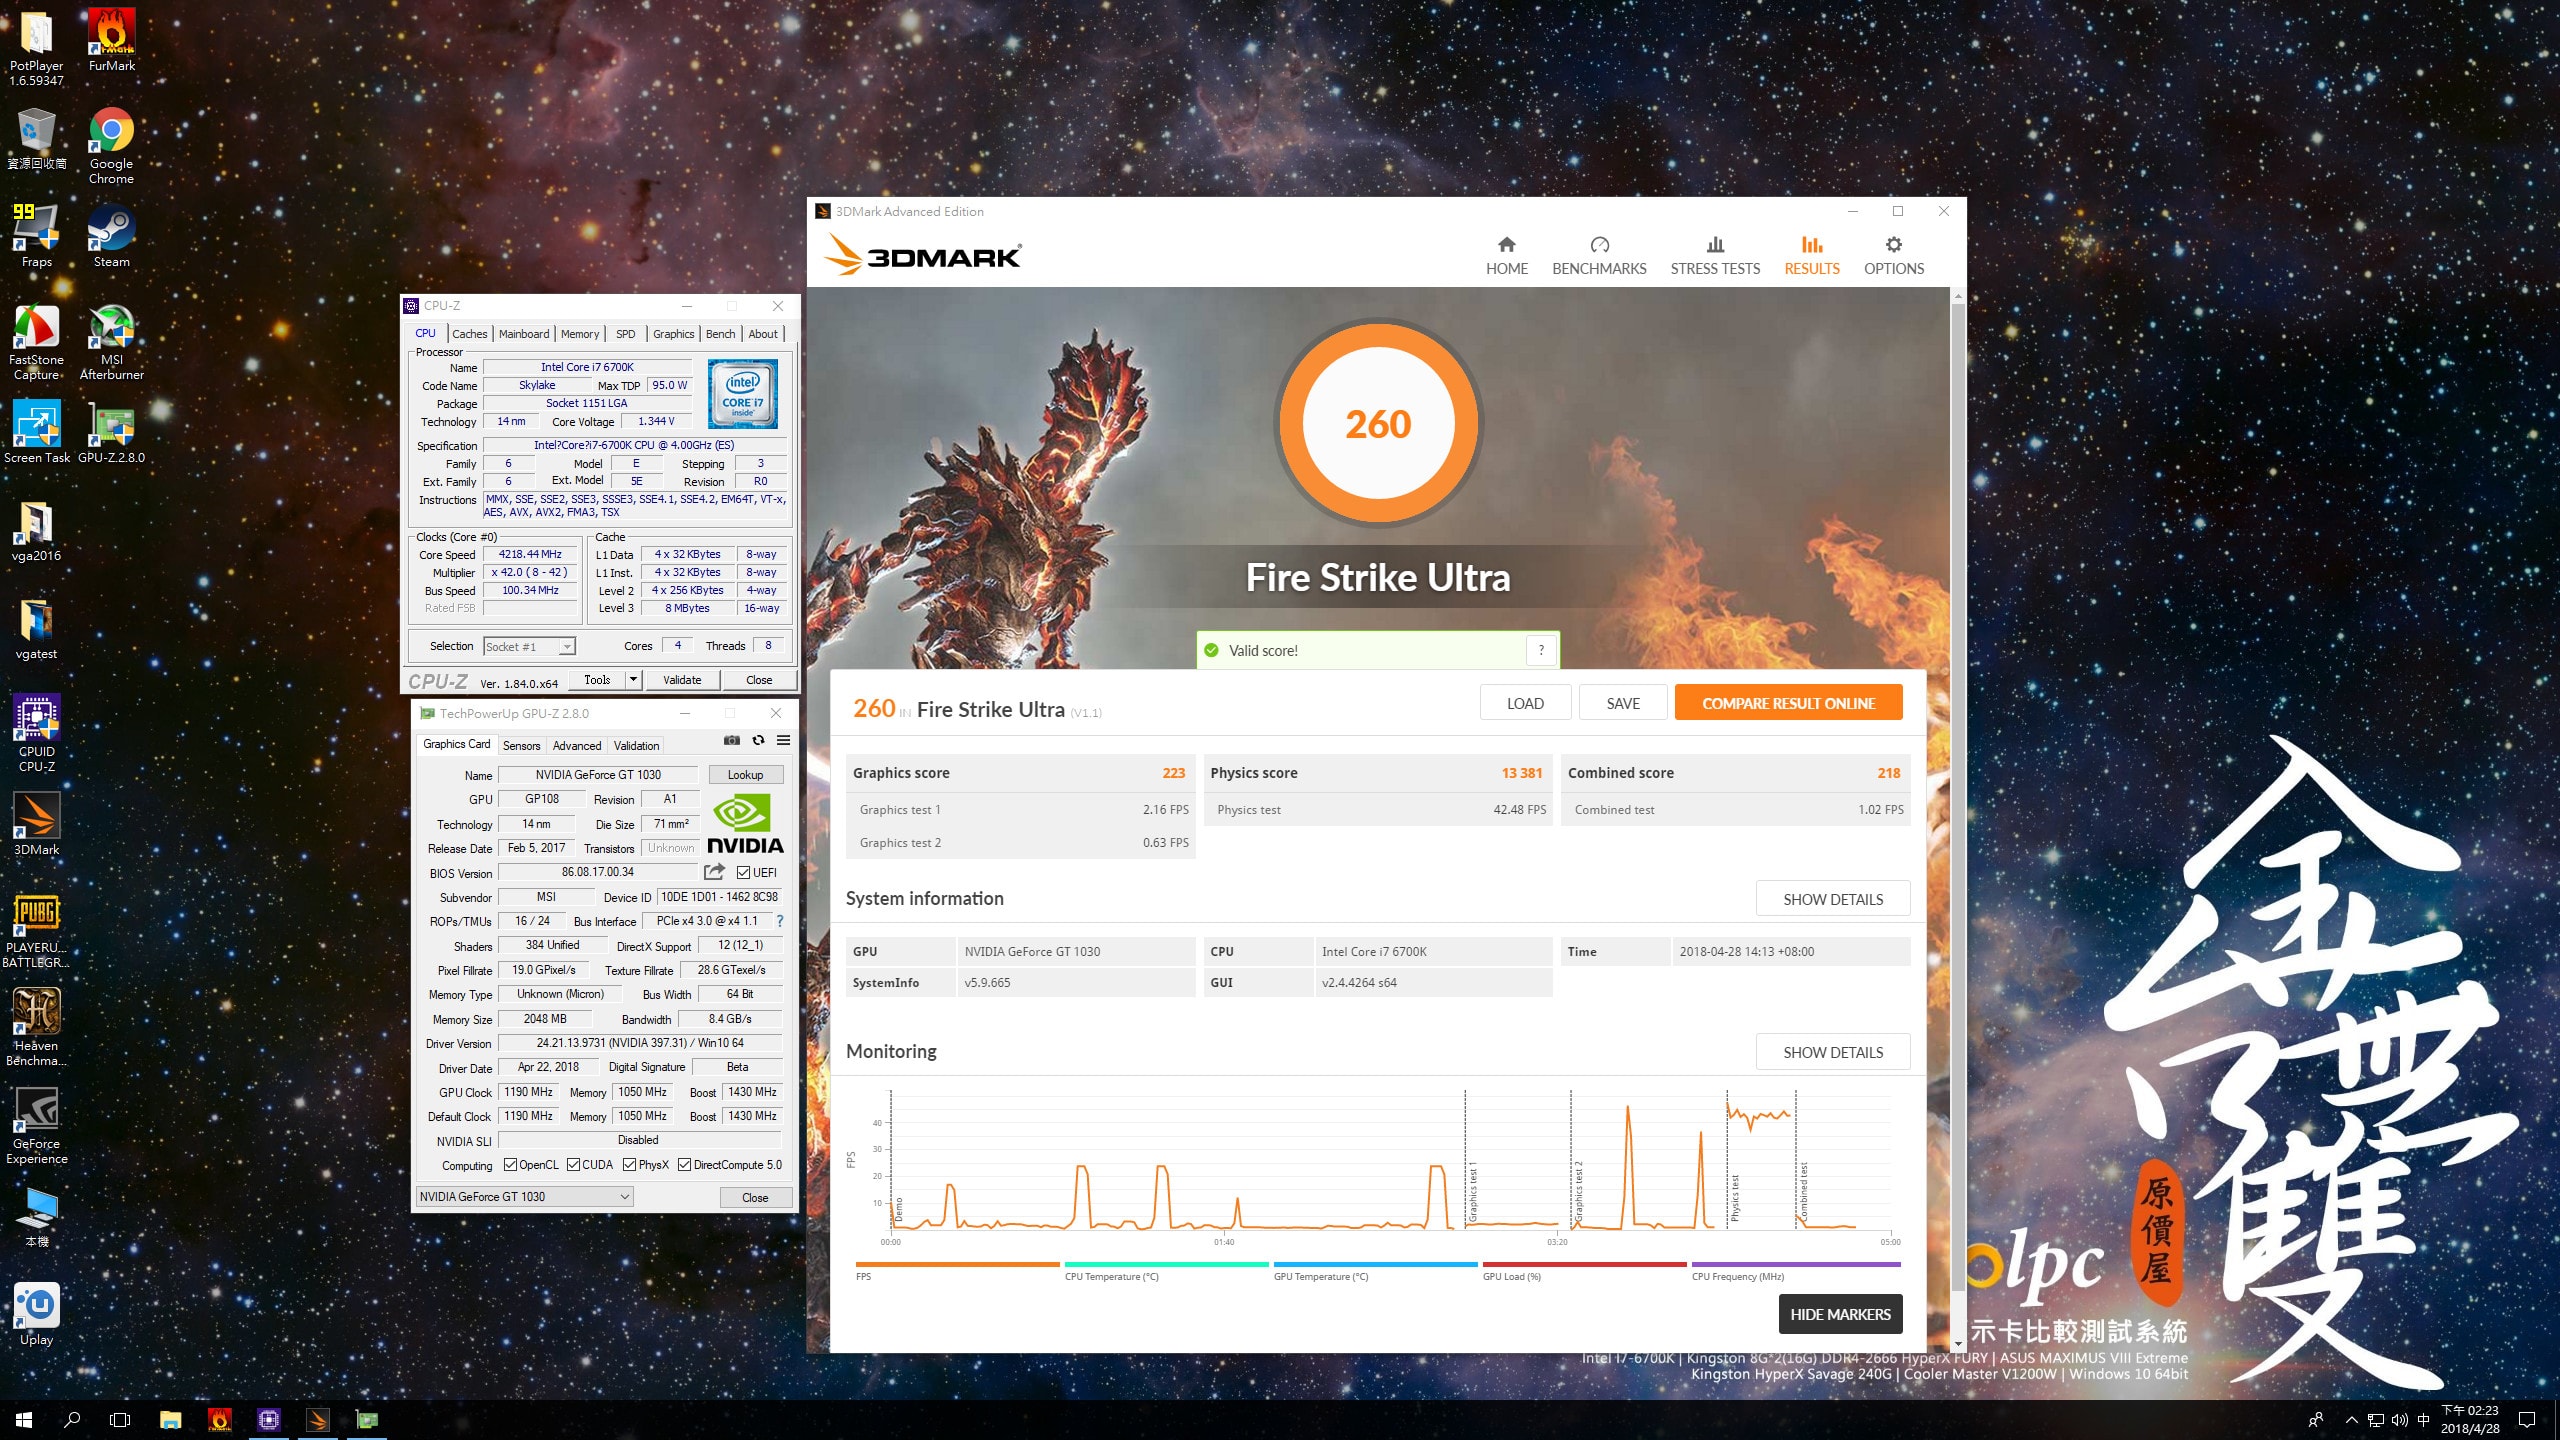Launch Heaven Benchmark desktop shortcut
The image size is (2560, 1440).
click(37, 1028)
